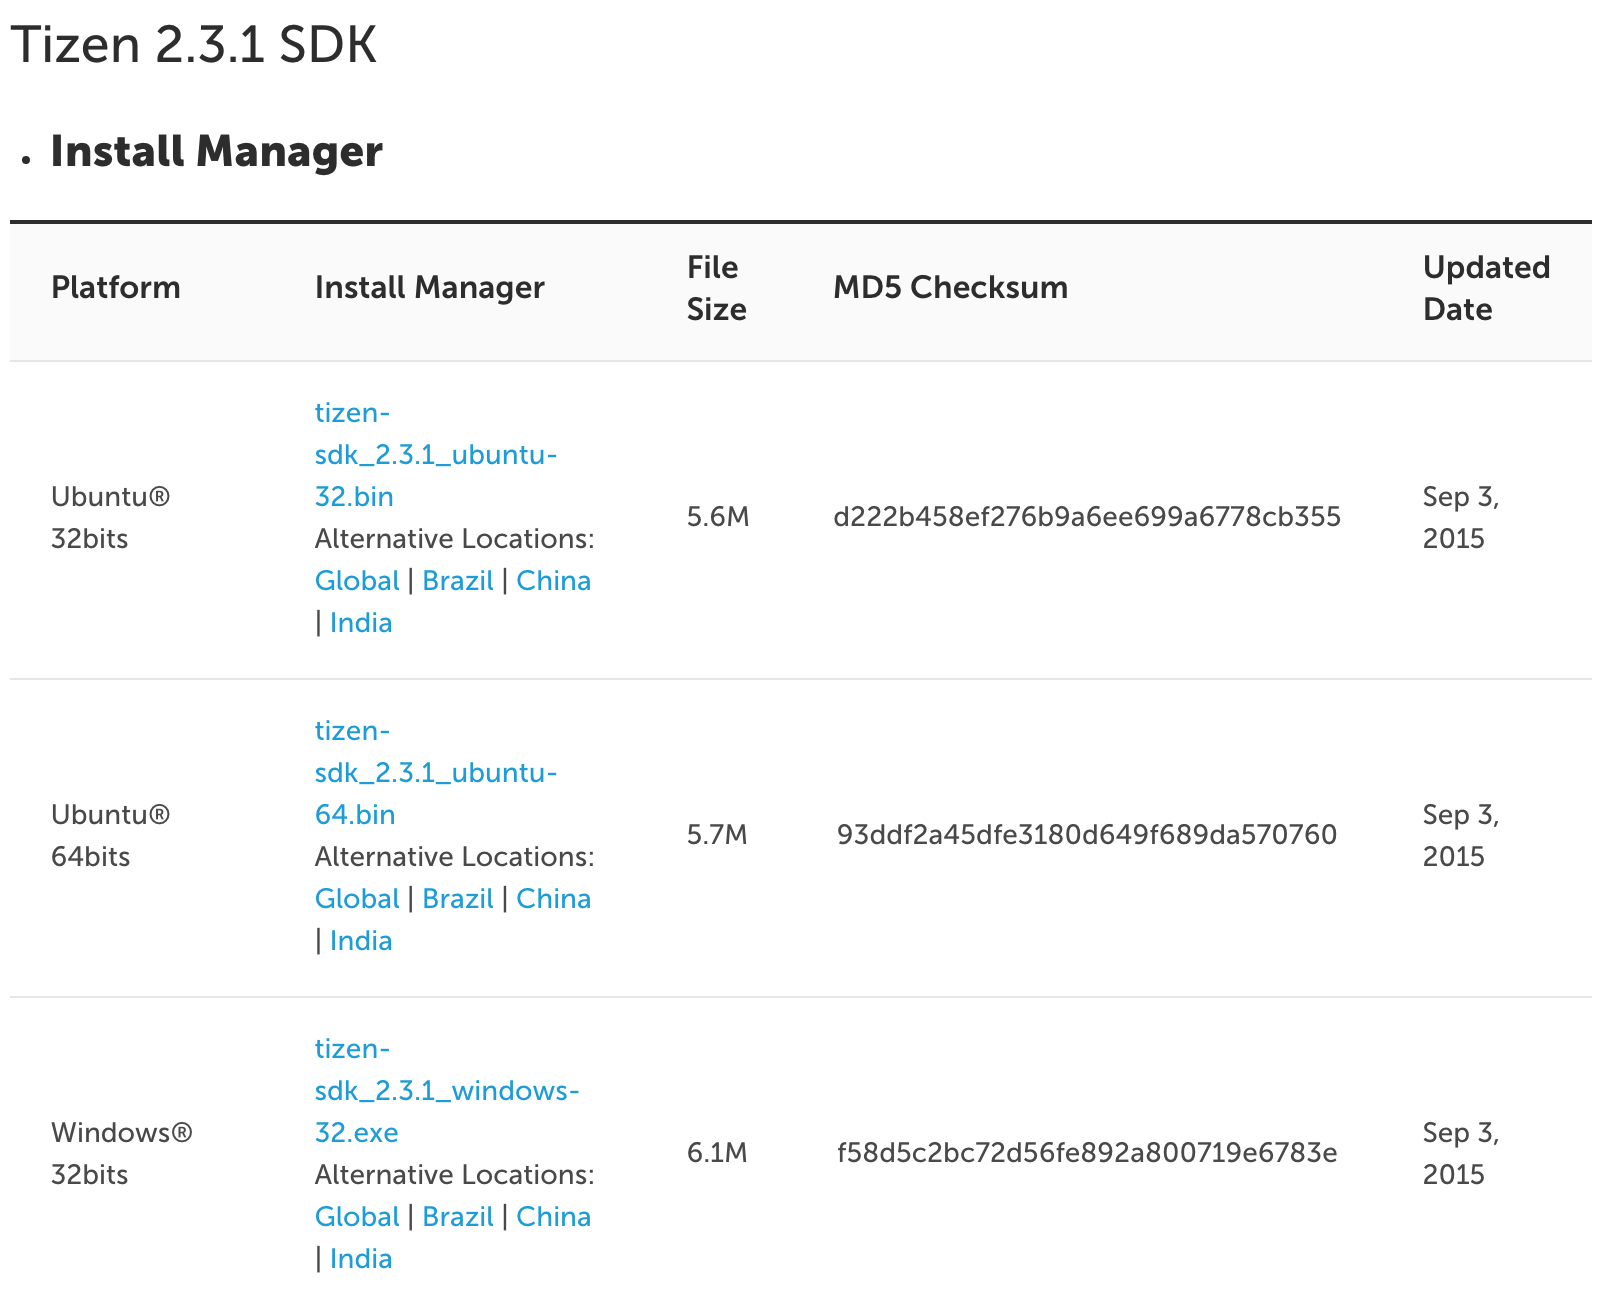Click the Platform column header
1604x1298 pixels.
click(116, 288)
